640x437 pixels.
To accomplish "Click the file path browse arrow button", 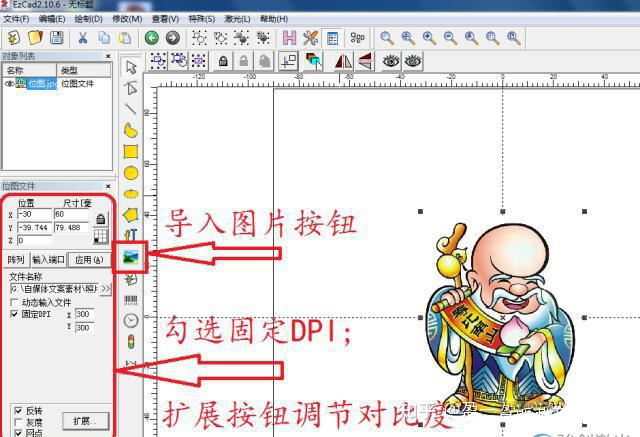I will click(x=106, y=289).
